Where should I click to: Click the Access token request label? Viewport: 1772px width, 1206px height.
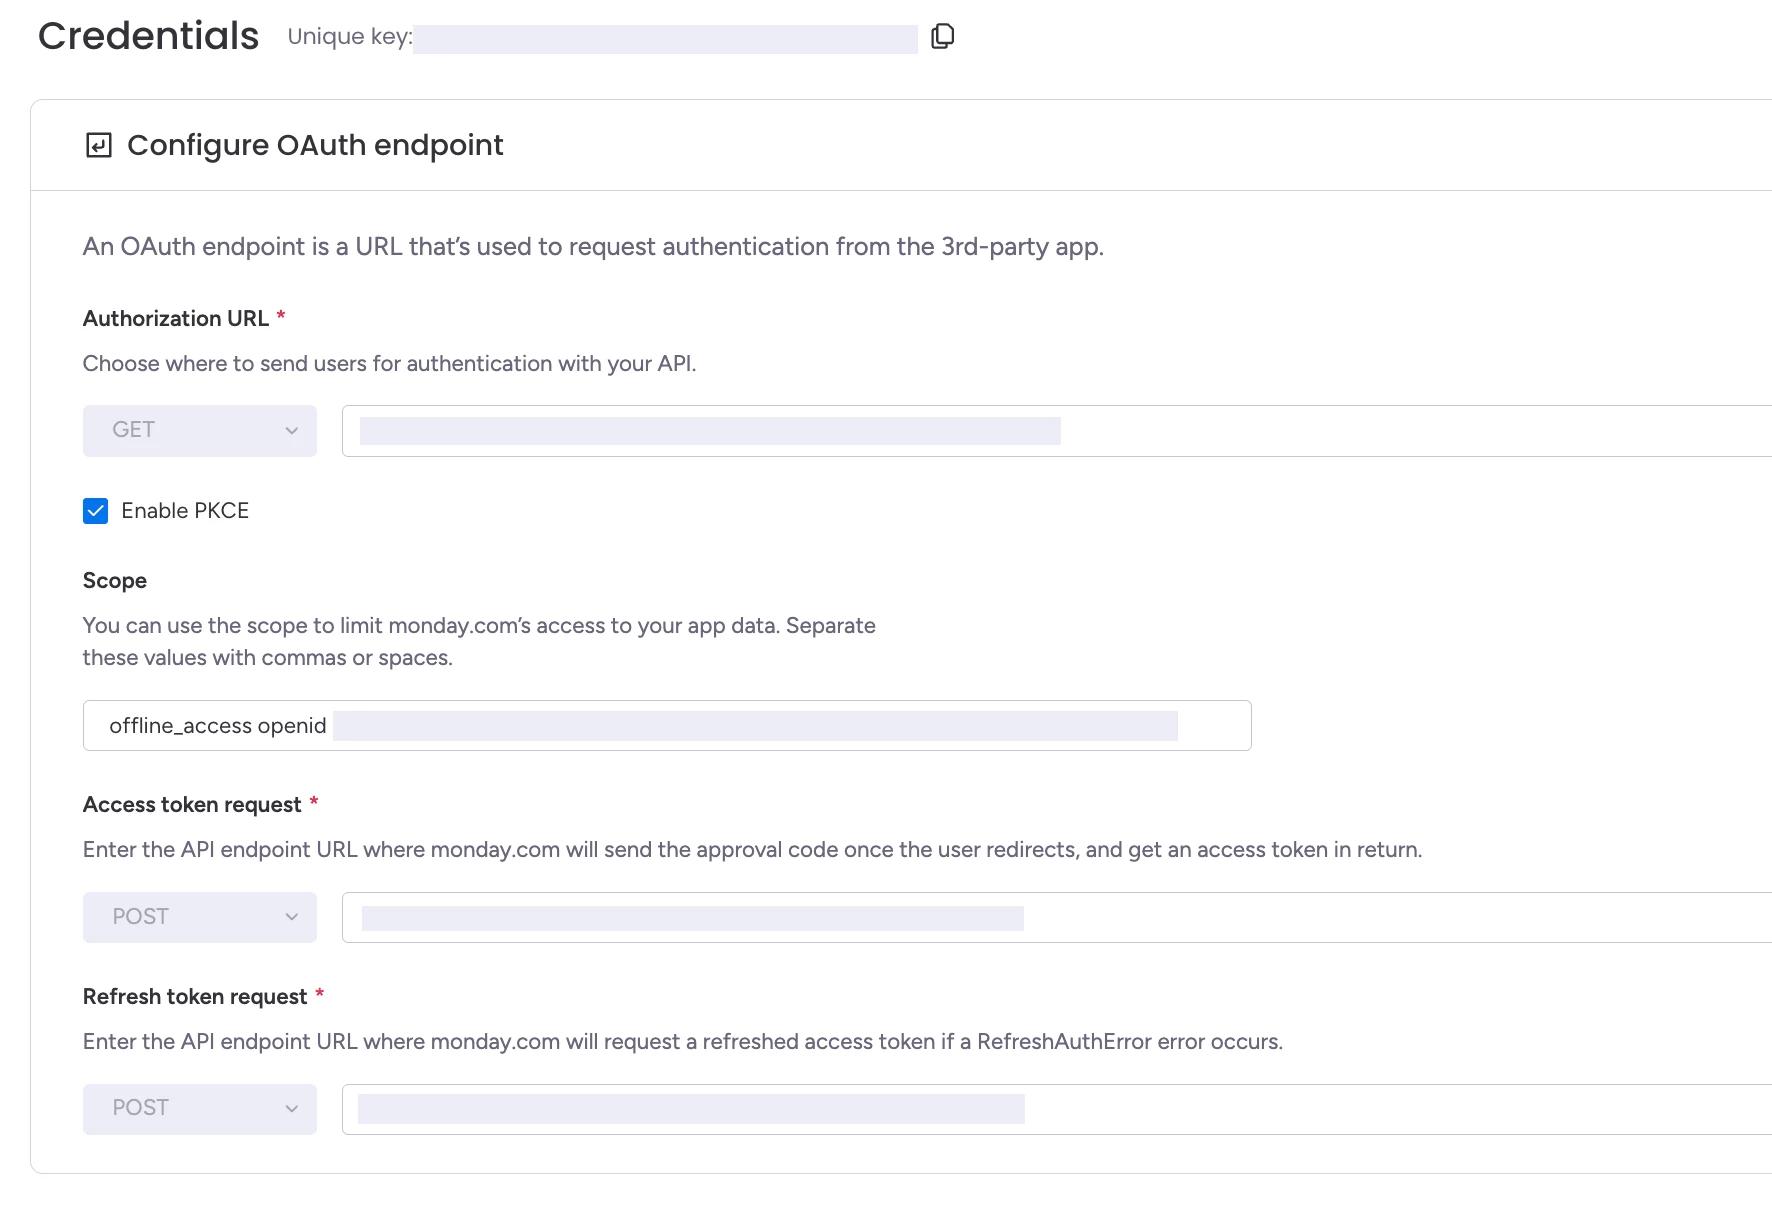point(192,805)
